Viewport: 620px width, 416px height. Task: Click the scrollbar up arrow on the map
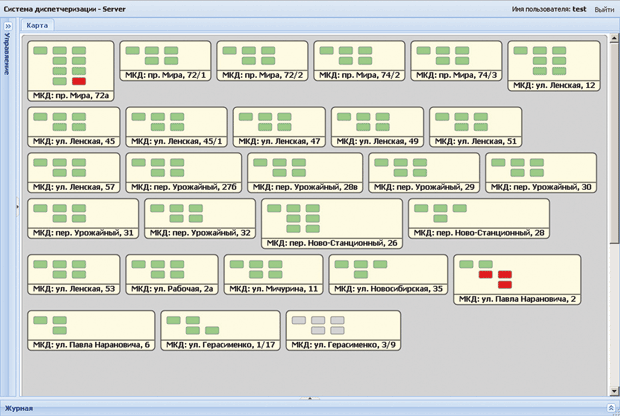pyautogui.click(x=614, y=38)
